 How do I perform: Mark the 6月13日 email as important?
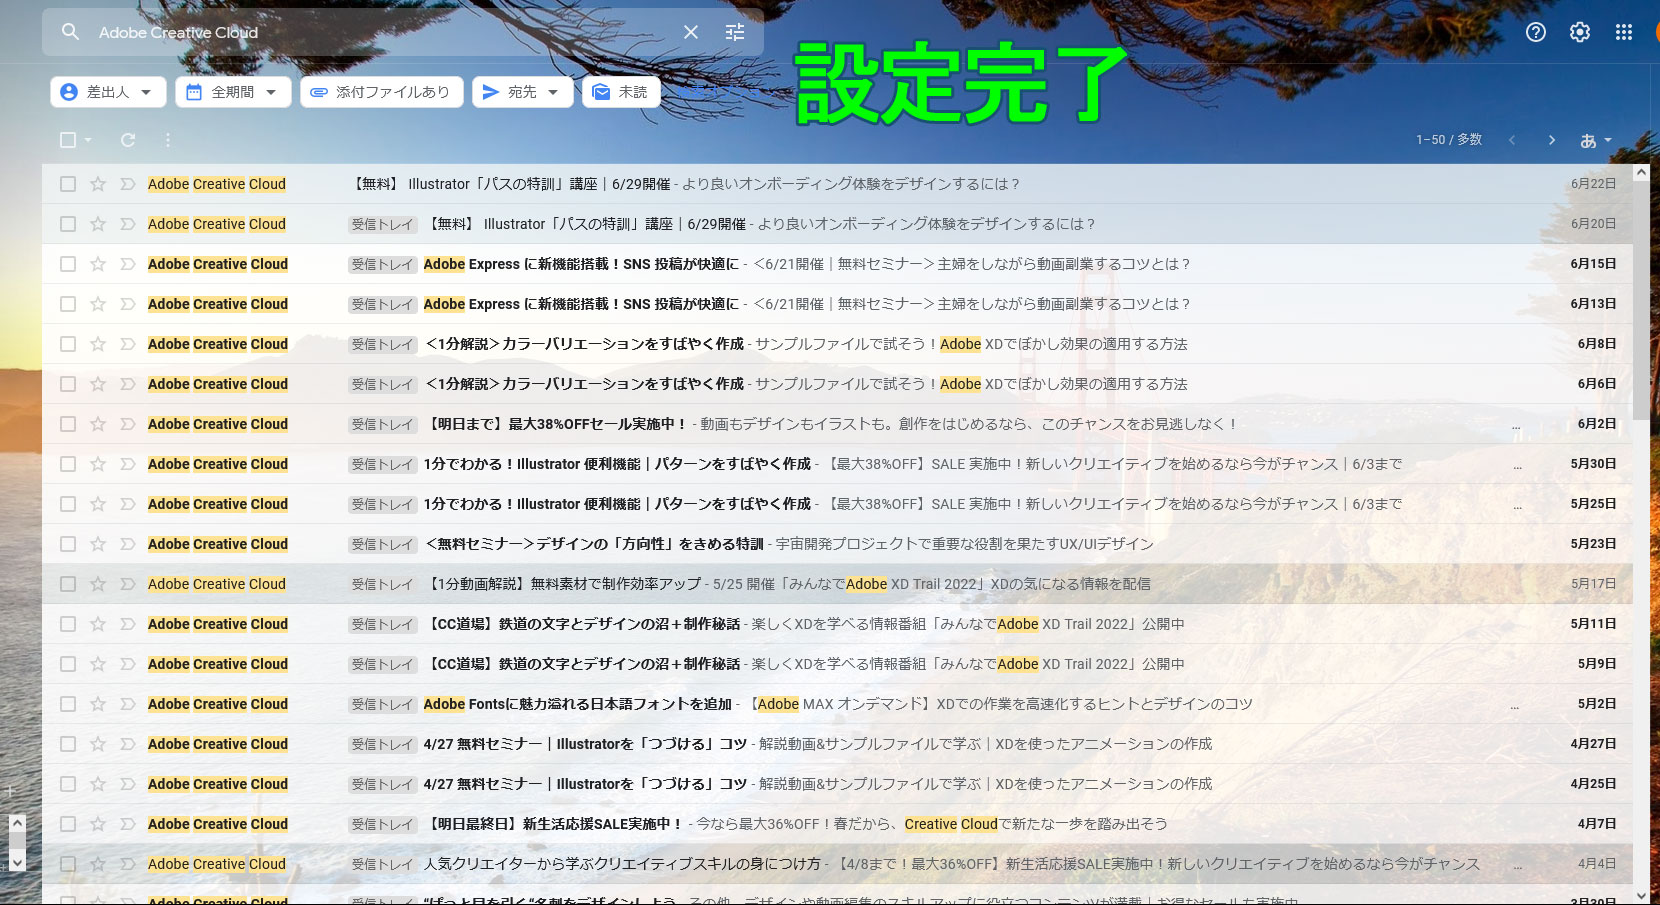pyautogui.click(x=127, y=304)
